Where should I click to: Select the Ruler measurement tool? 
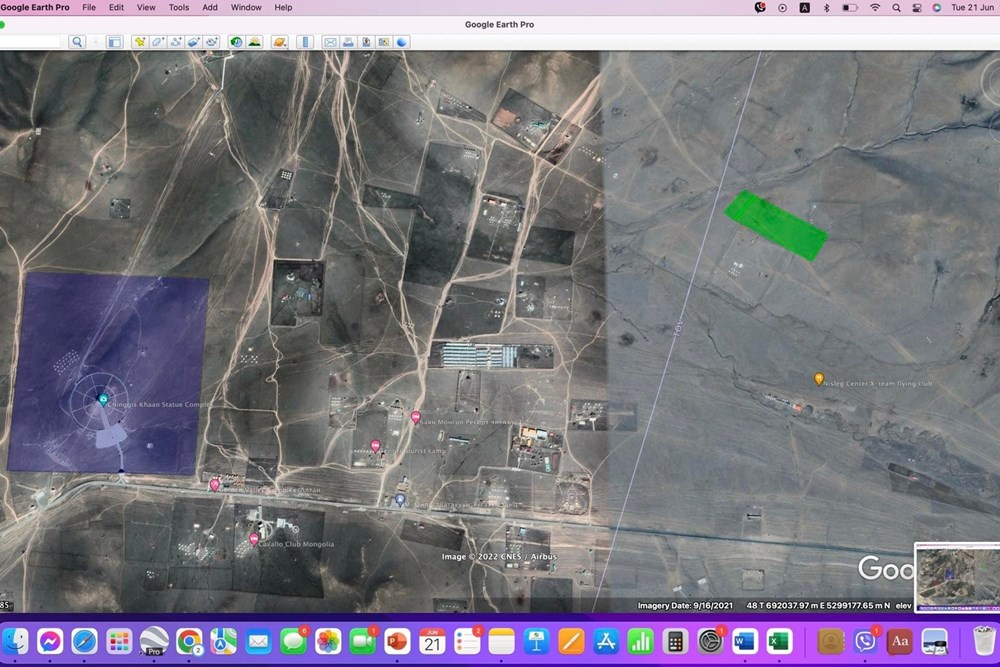pos(305,42)
